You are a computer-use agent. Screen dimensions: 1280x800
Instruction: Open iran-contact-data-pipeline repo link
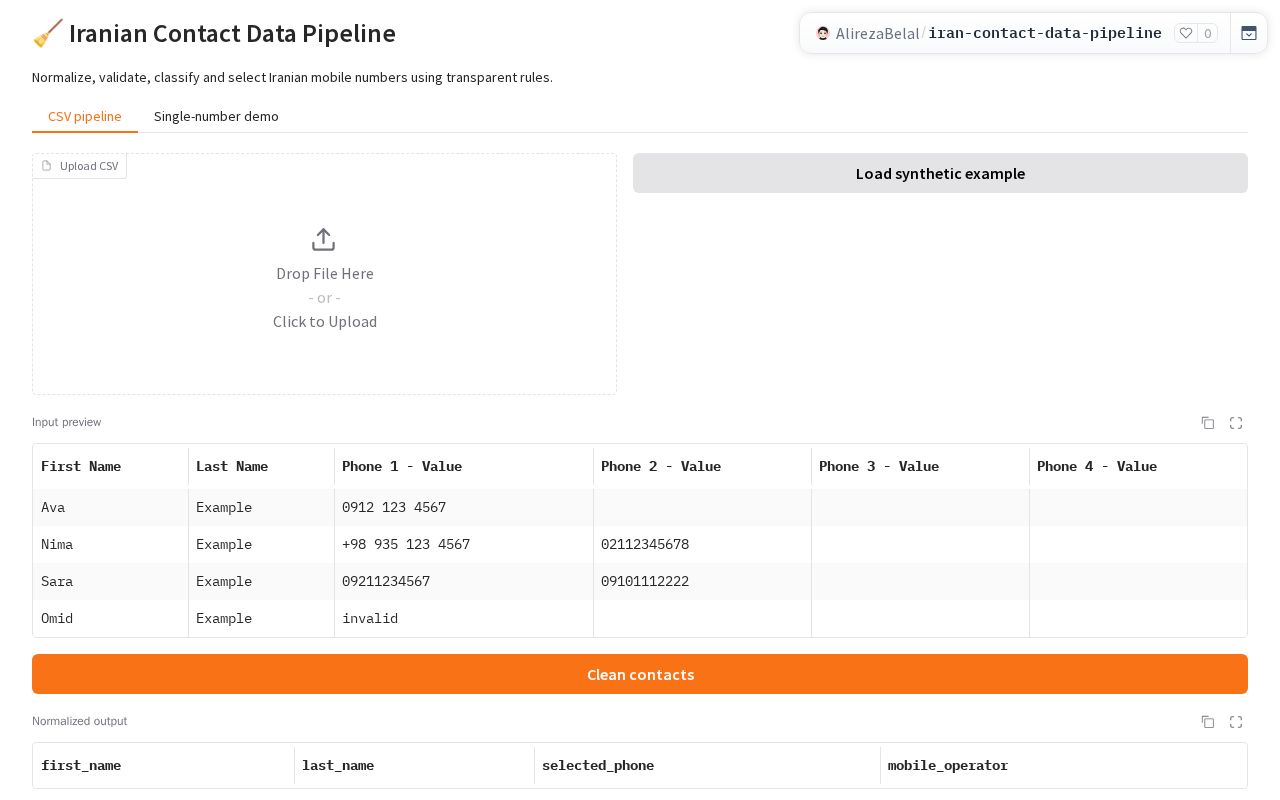[1045, 33]
